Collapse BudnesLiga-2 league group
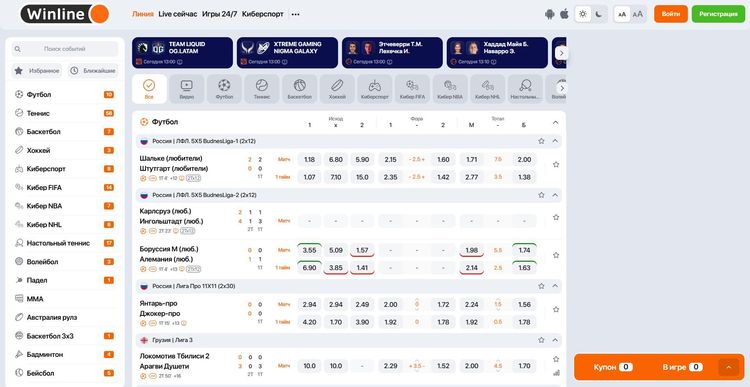The height and width of the screenshot is (387, 750). tap(555, 195)
